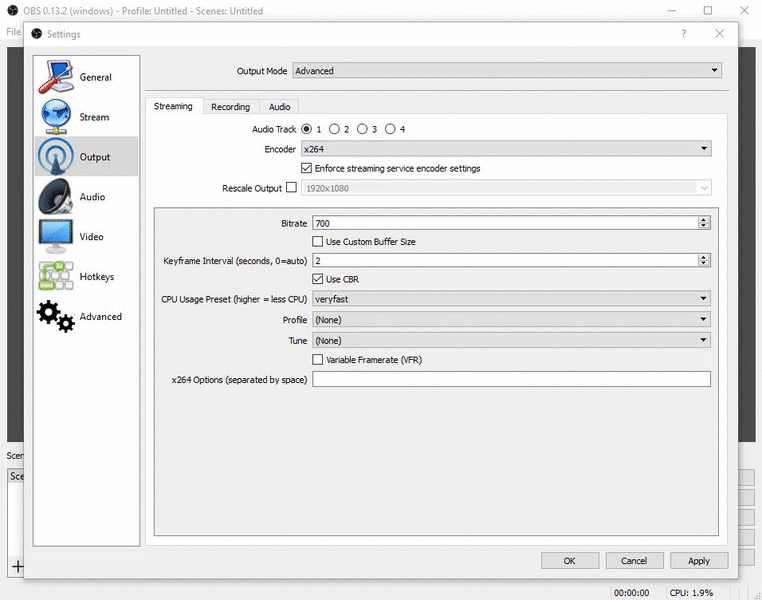Adjust the Bitrate stepper arrows
The width and height of the screenshot is (762, 600).
704,223
